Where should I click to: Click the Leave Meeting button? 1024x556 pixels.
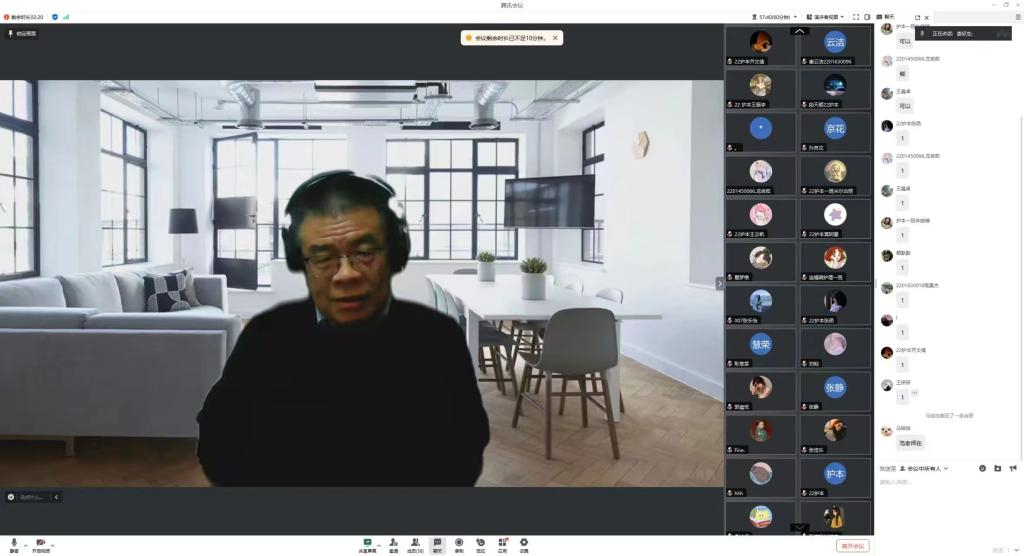pos(852,546)
